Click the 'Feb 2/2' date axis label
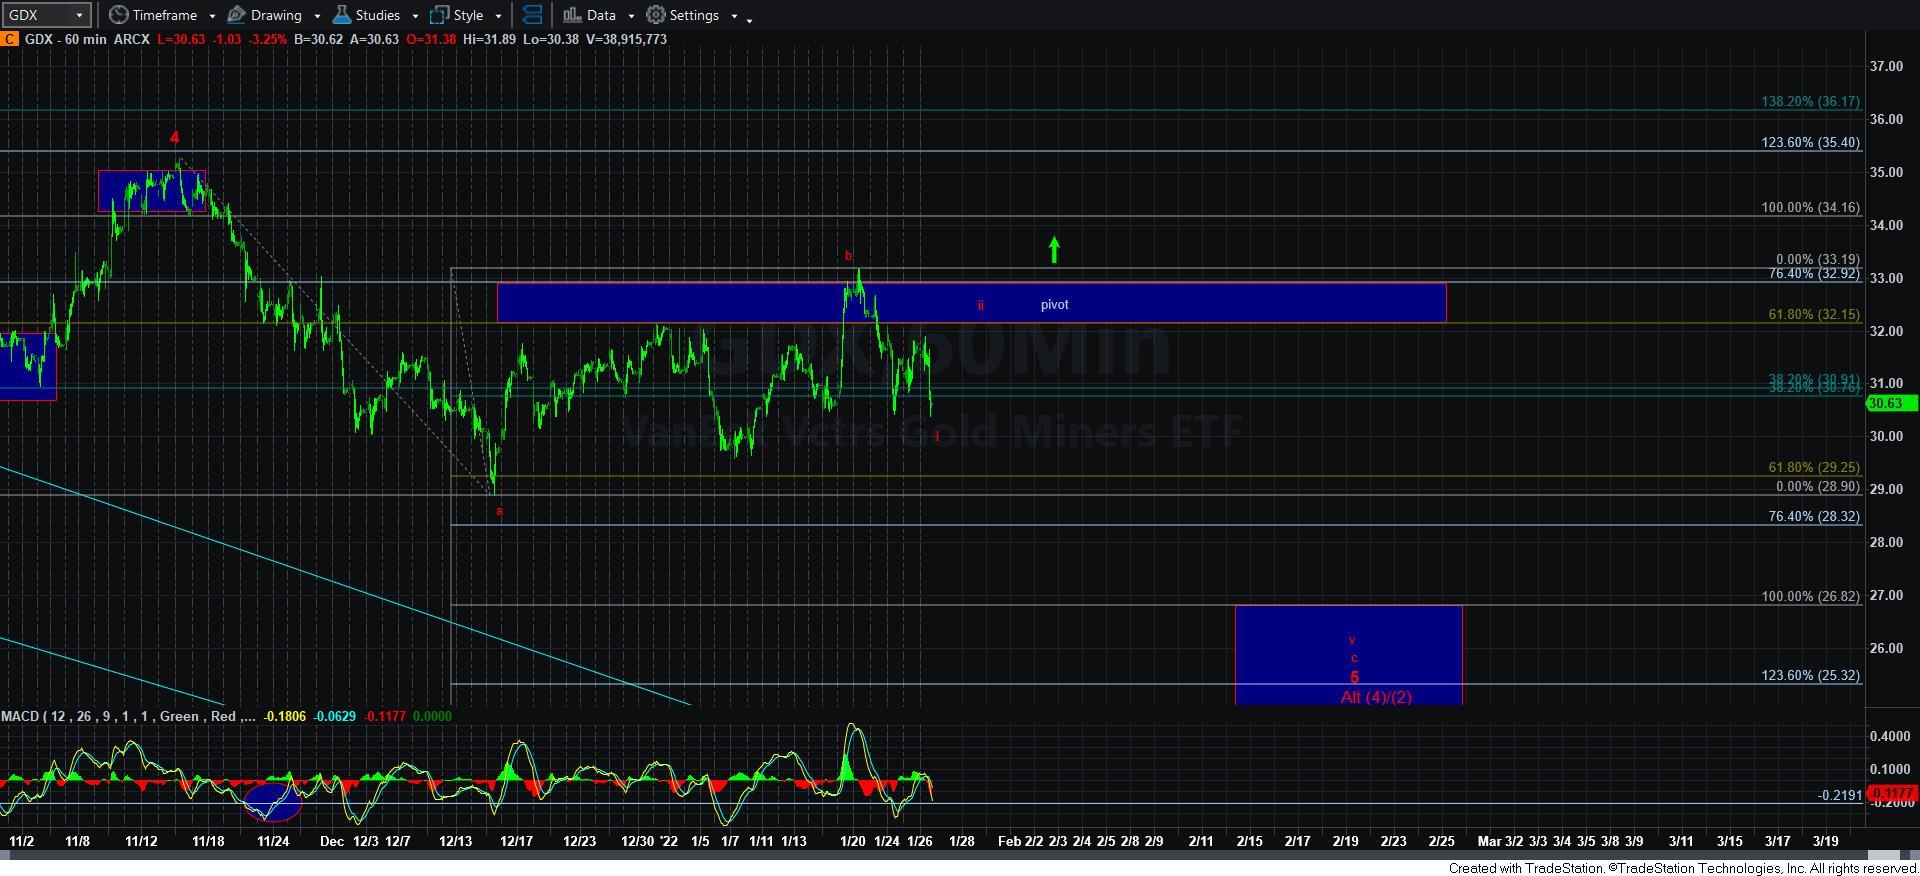Viewport: 1920px width, 876px height. click(1020, 841)
